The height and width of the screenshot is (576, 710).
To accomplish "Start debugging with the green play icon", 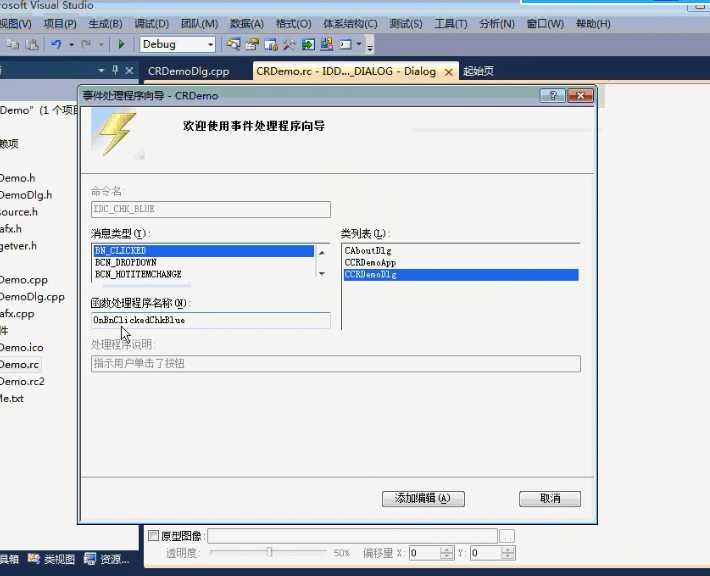I will click(x=121, y=44).
